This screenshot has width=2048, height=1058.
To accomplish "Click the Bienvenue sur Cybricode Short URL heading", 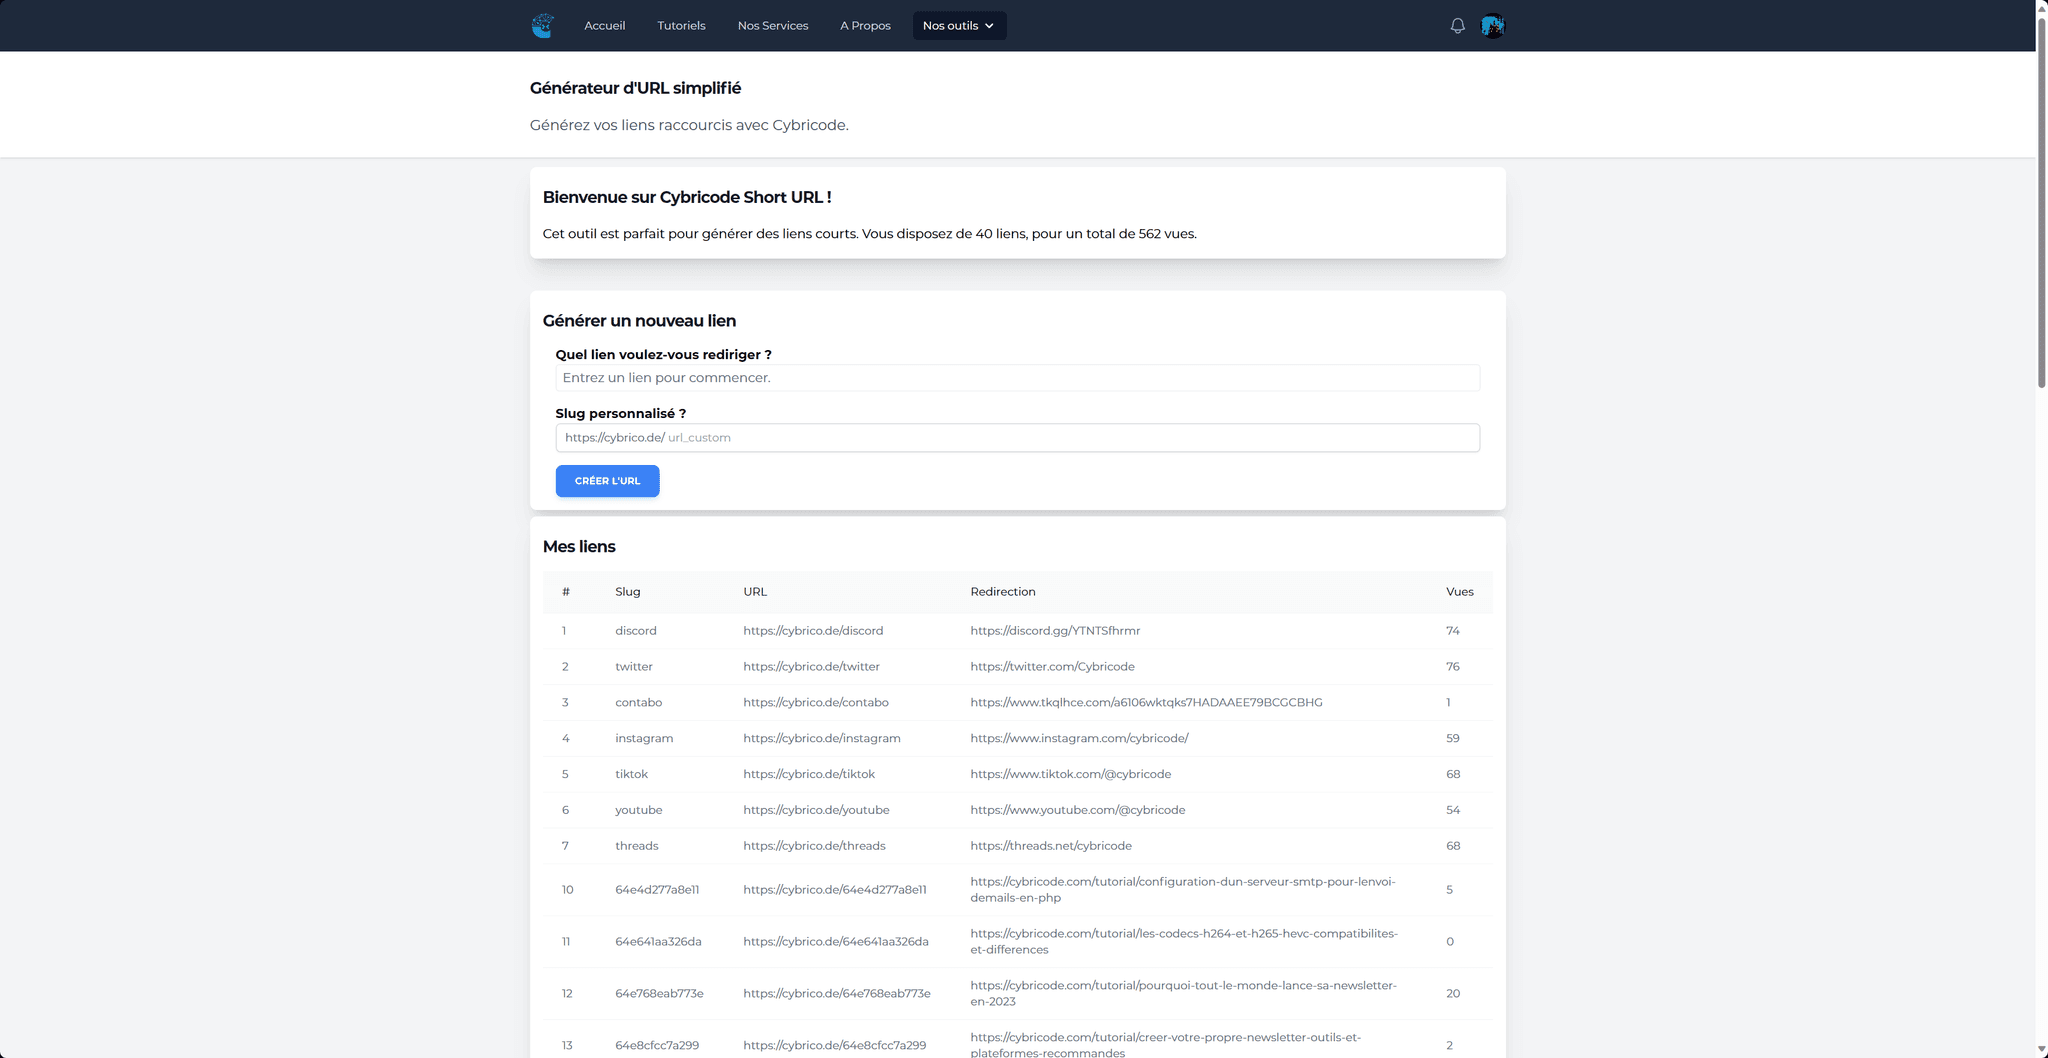I will click(687, 197).
